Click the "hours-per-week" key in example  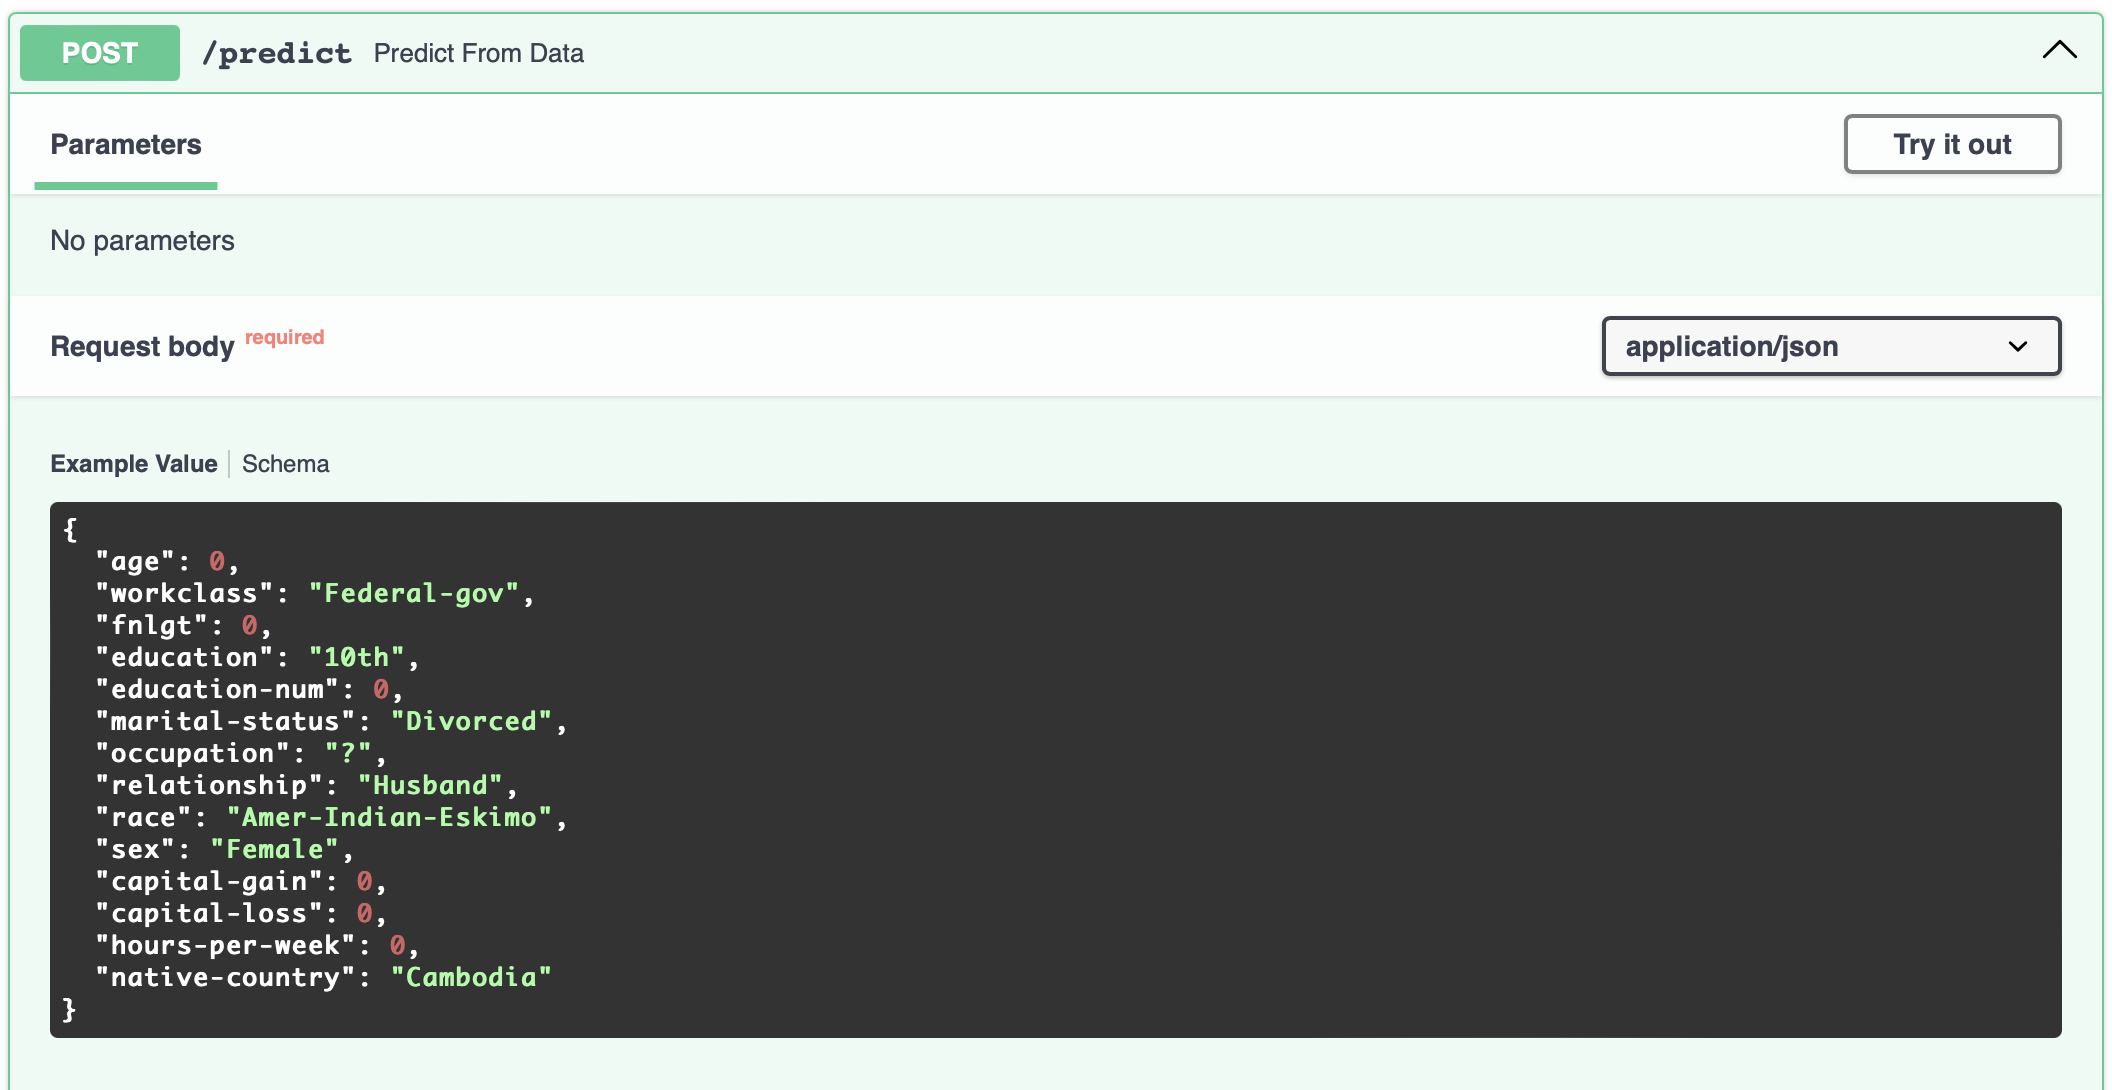pos(225,945)
